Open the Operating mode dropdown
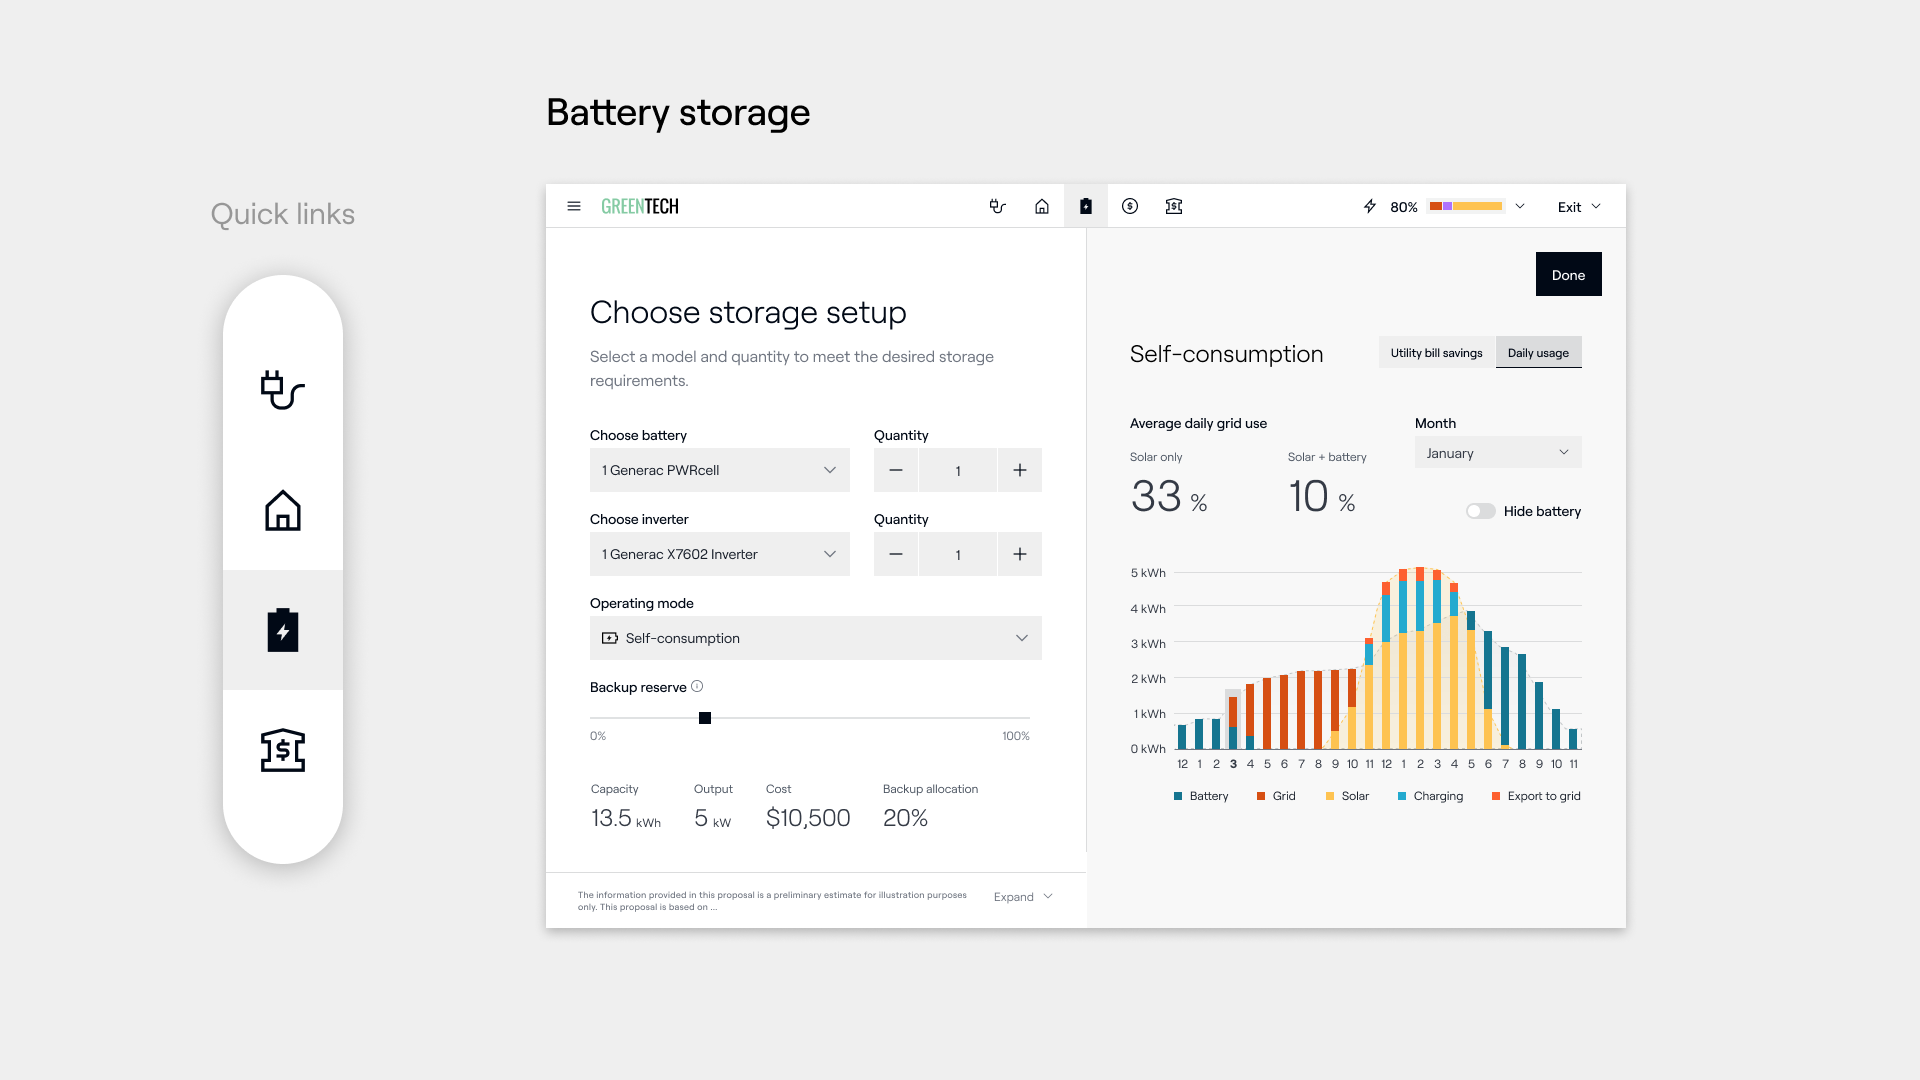1920x1080 pixels. click(x=815, y=638)
